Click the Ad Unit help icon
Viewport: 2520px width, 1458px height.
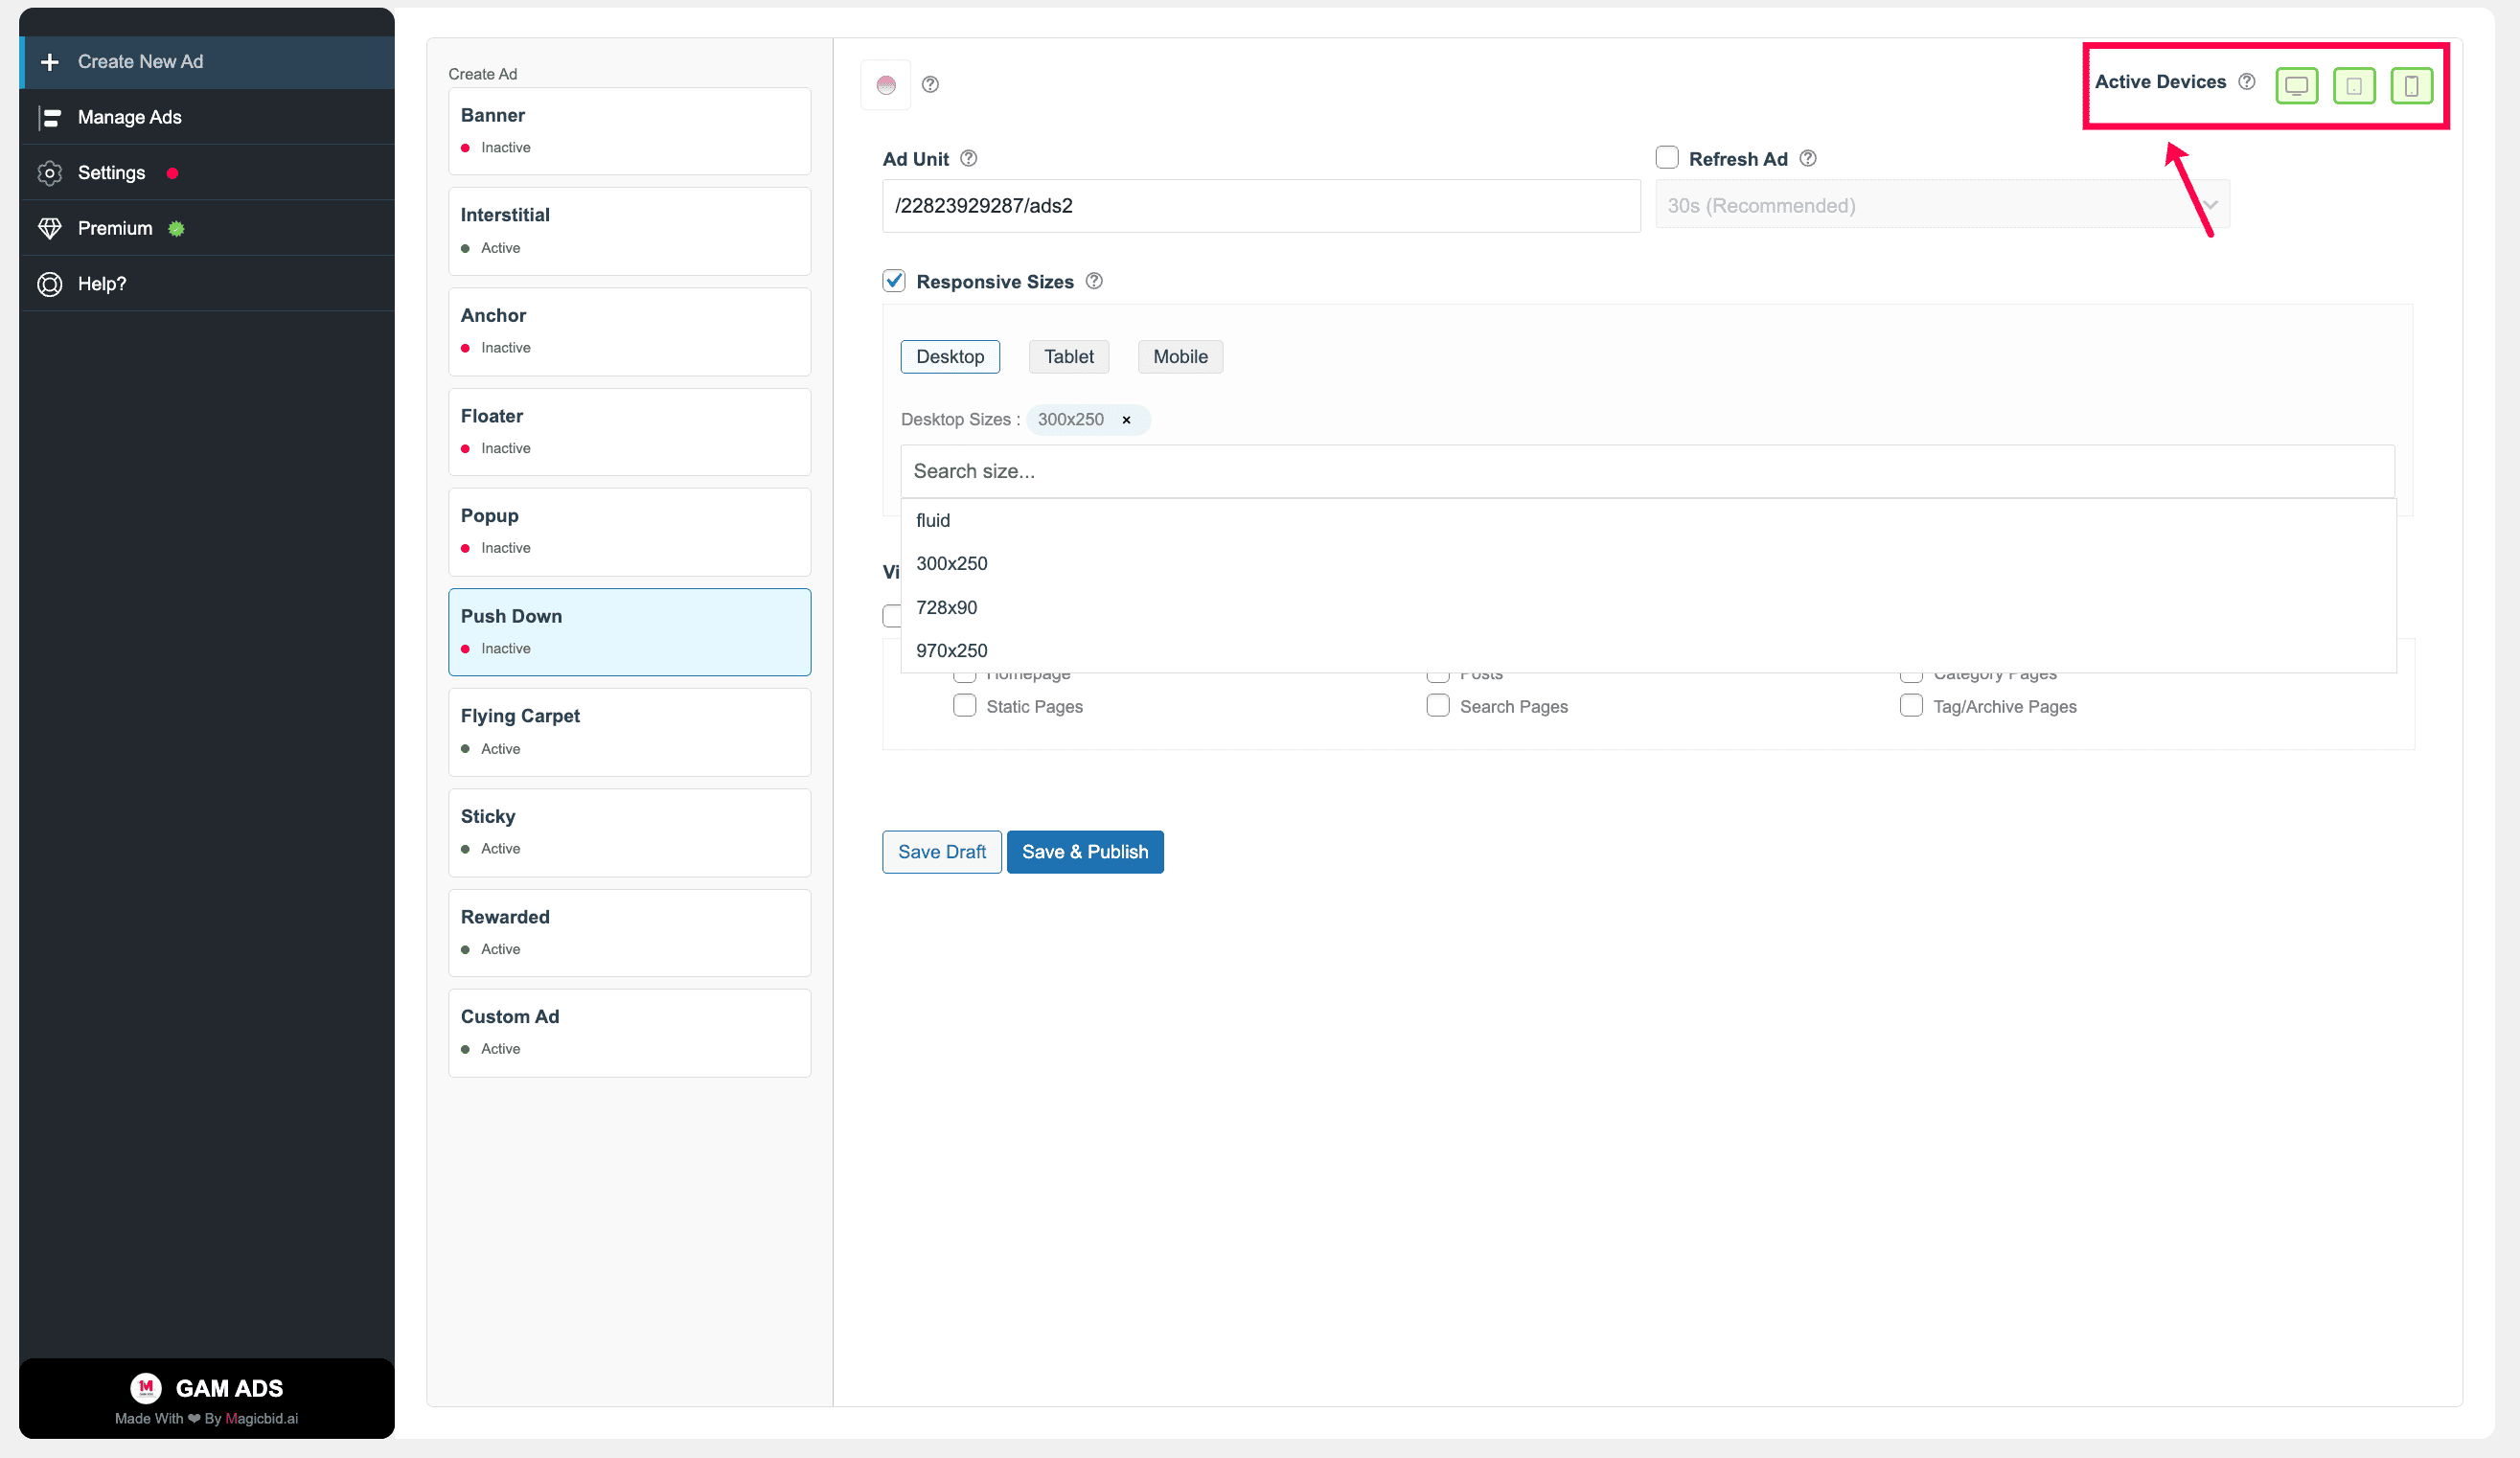[x=968, y=158]
